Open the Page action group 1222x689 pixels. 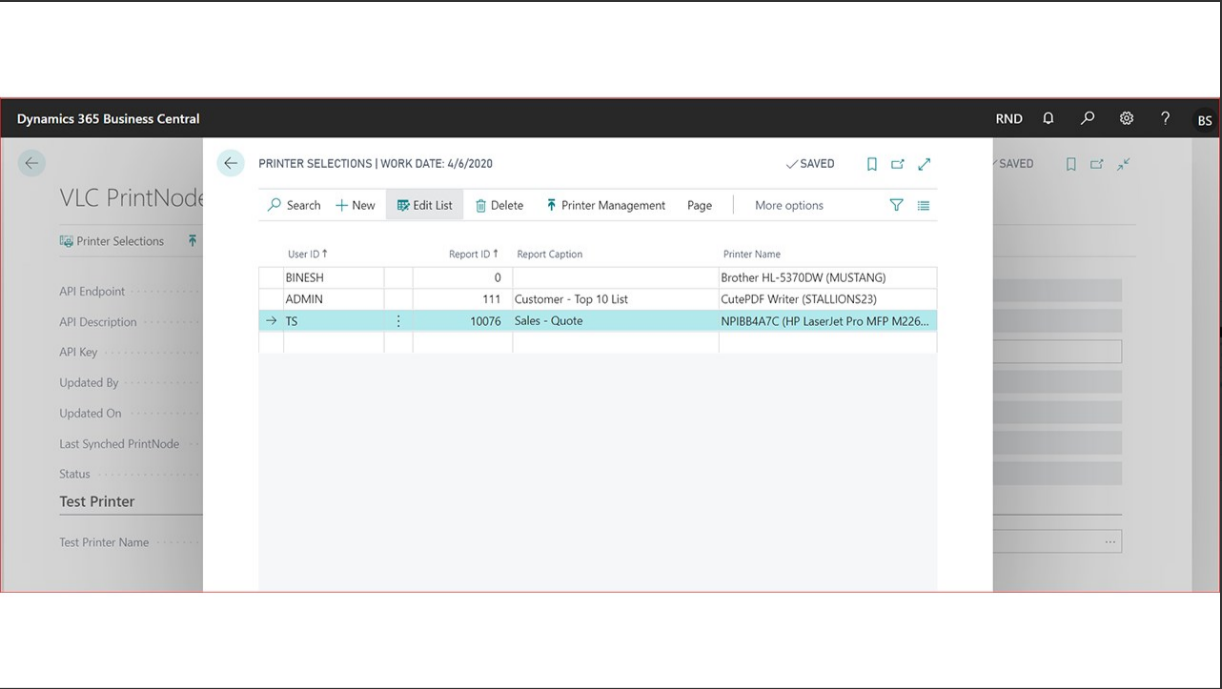[698, 204]
